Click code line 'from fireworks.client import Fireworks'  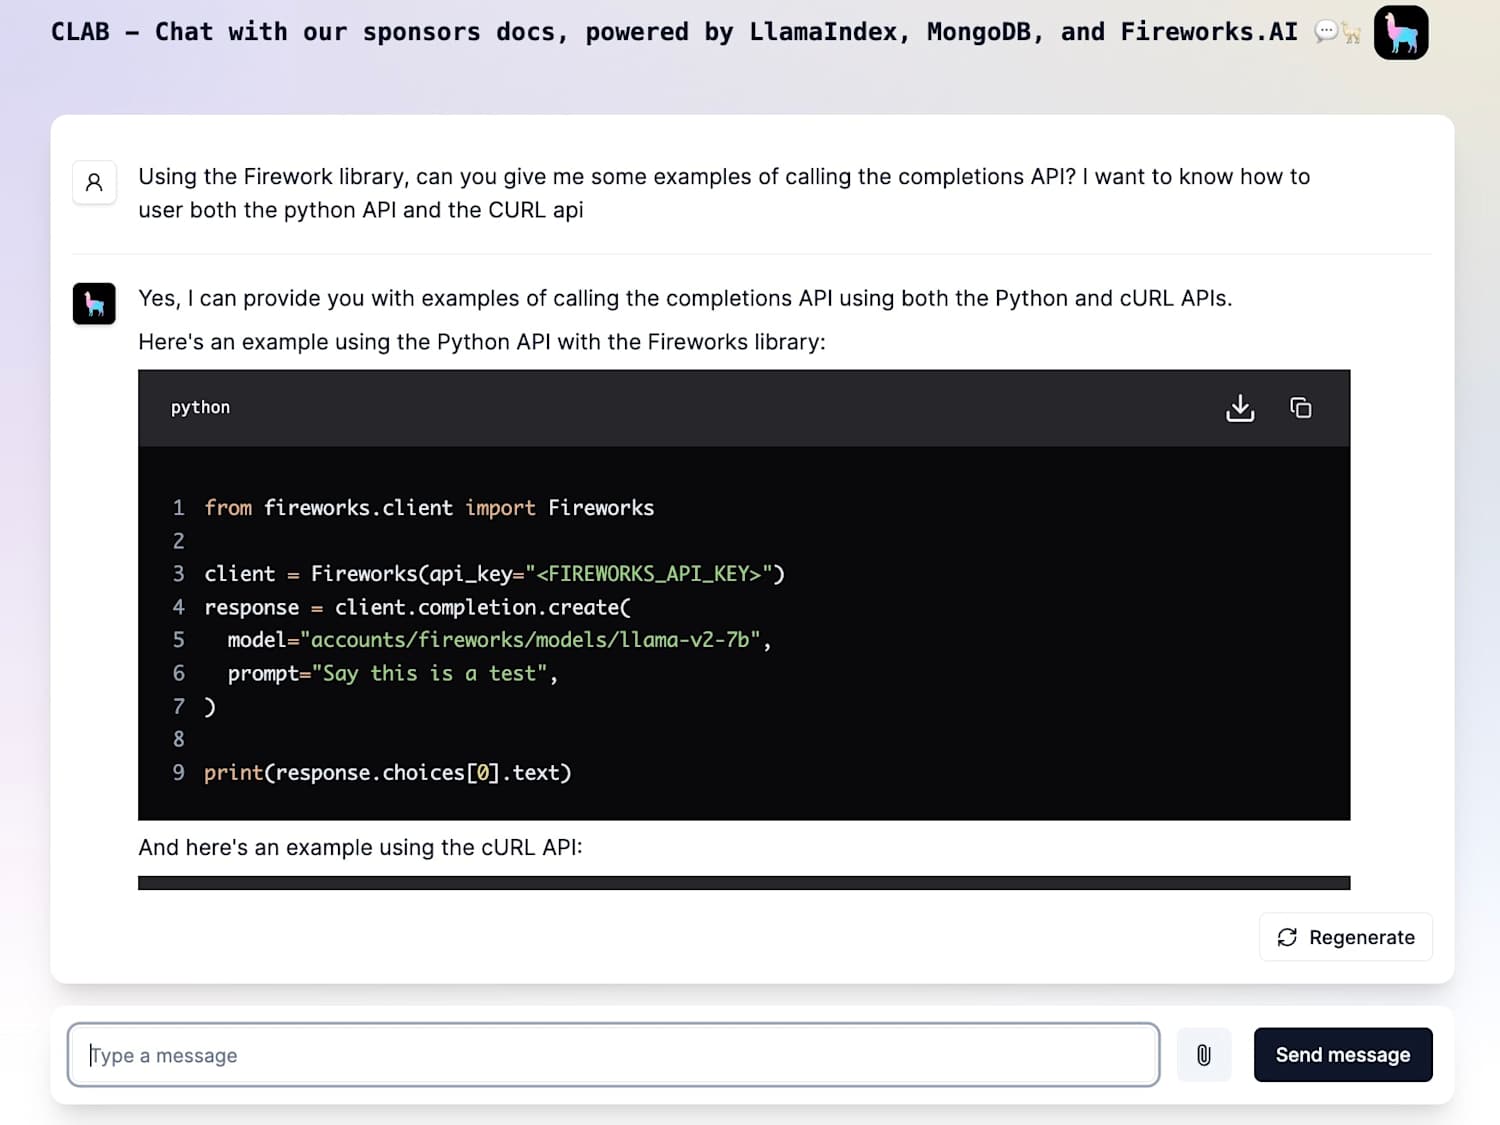point(429,508)
